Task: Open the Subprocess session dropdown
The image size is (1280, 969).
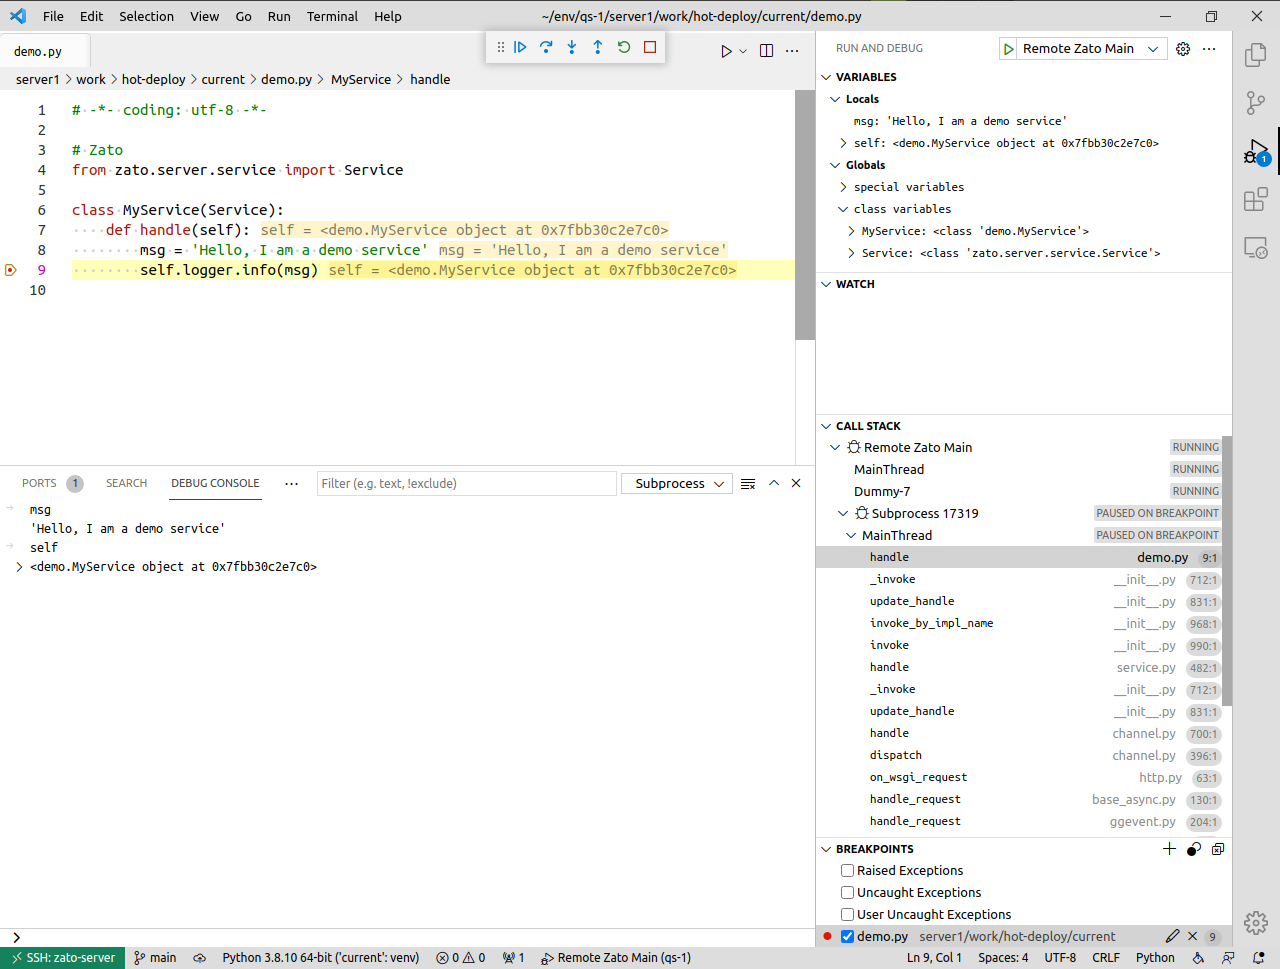Action: (x=678, y=484)
